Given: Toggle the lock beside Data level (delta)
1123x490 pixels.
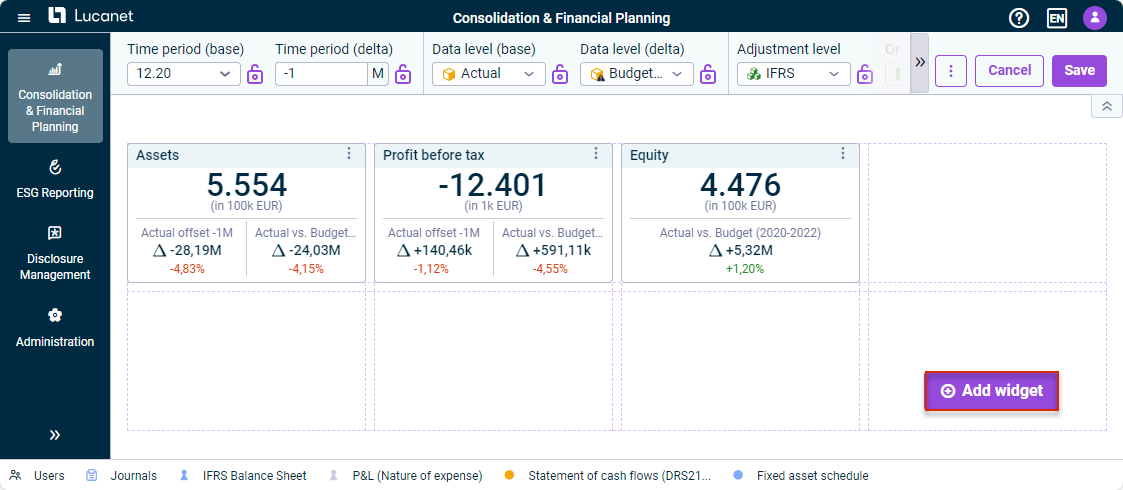Looking at the screenshot, I should [x=708, y=74].
